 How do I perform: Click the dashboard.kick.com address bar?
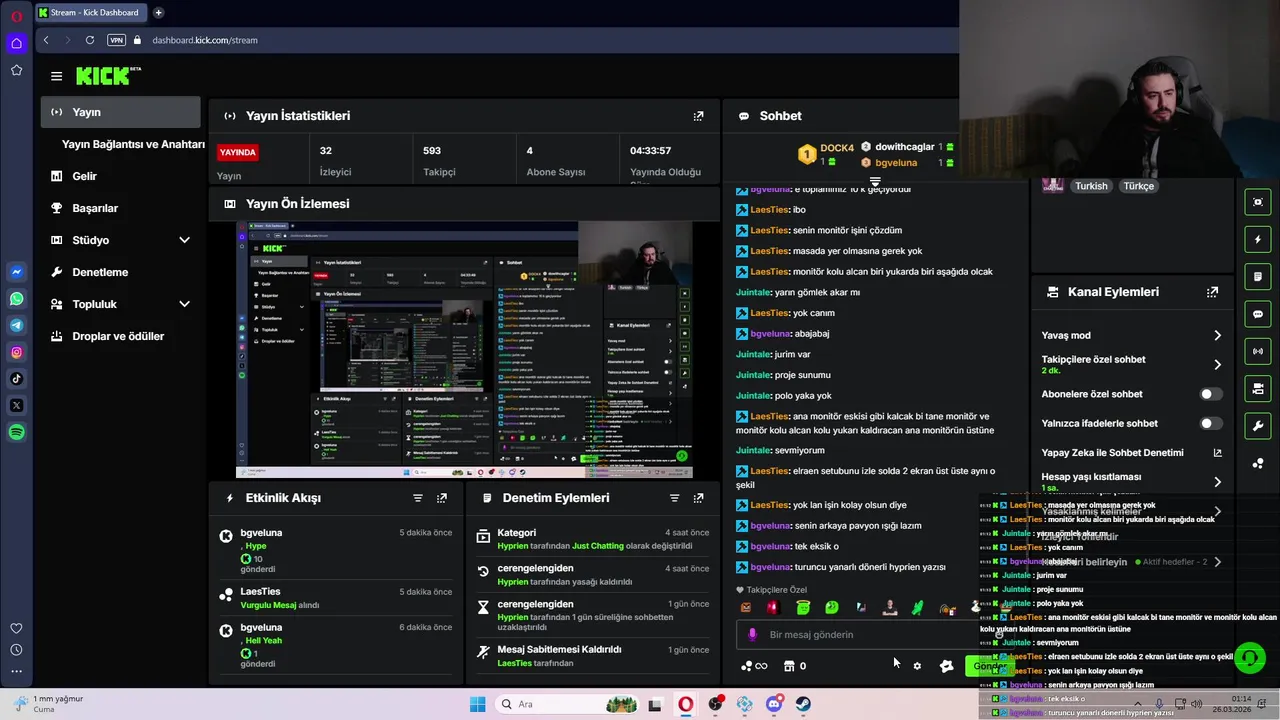coord(205,40)
